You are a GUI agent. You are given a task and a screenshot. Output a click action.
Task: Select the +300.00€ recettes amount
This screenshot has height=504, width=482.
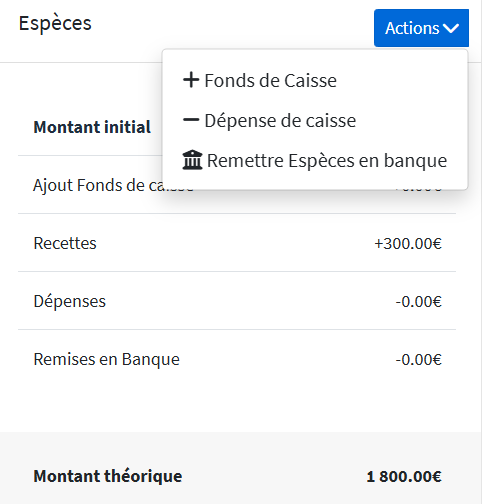point(408,243)
